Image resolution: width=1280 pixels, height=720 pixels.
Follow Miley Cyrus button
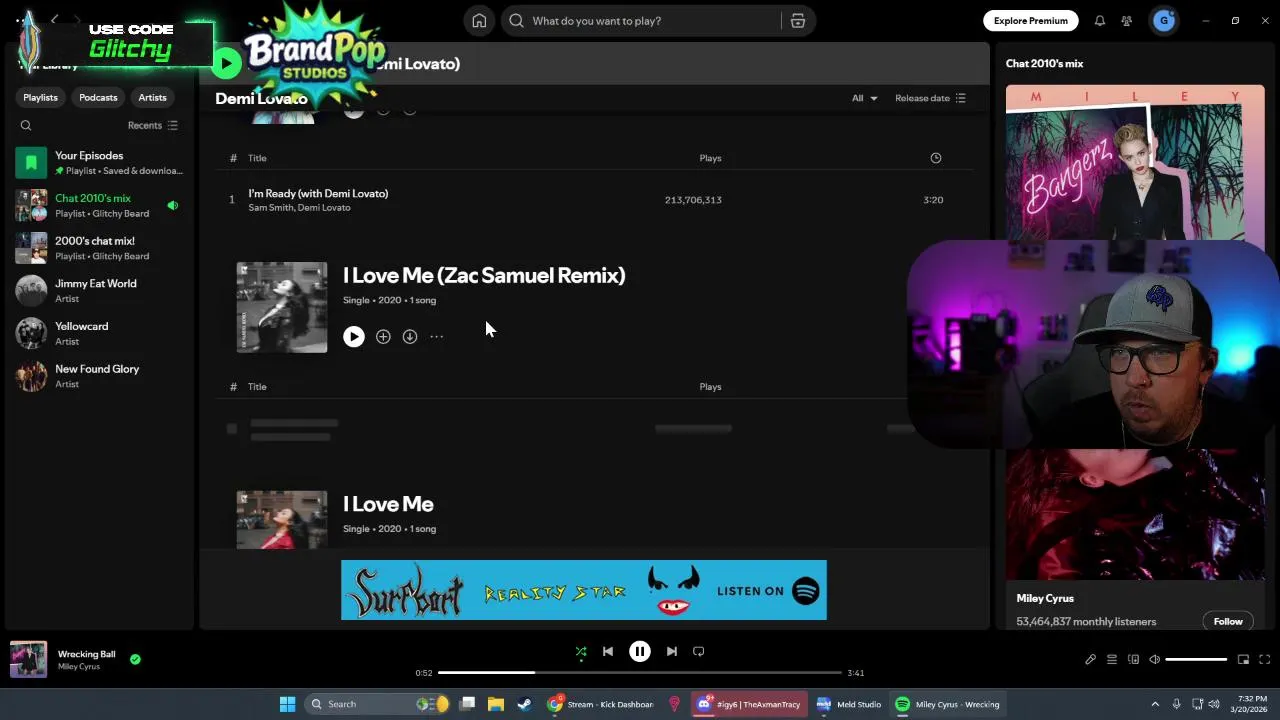tap(1228, 622)
